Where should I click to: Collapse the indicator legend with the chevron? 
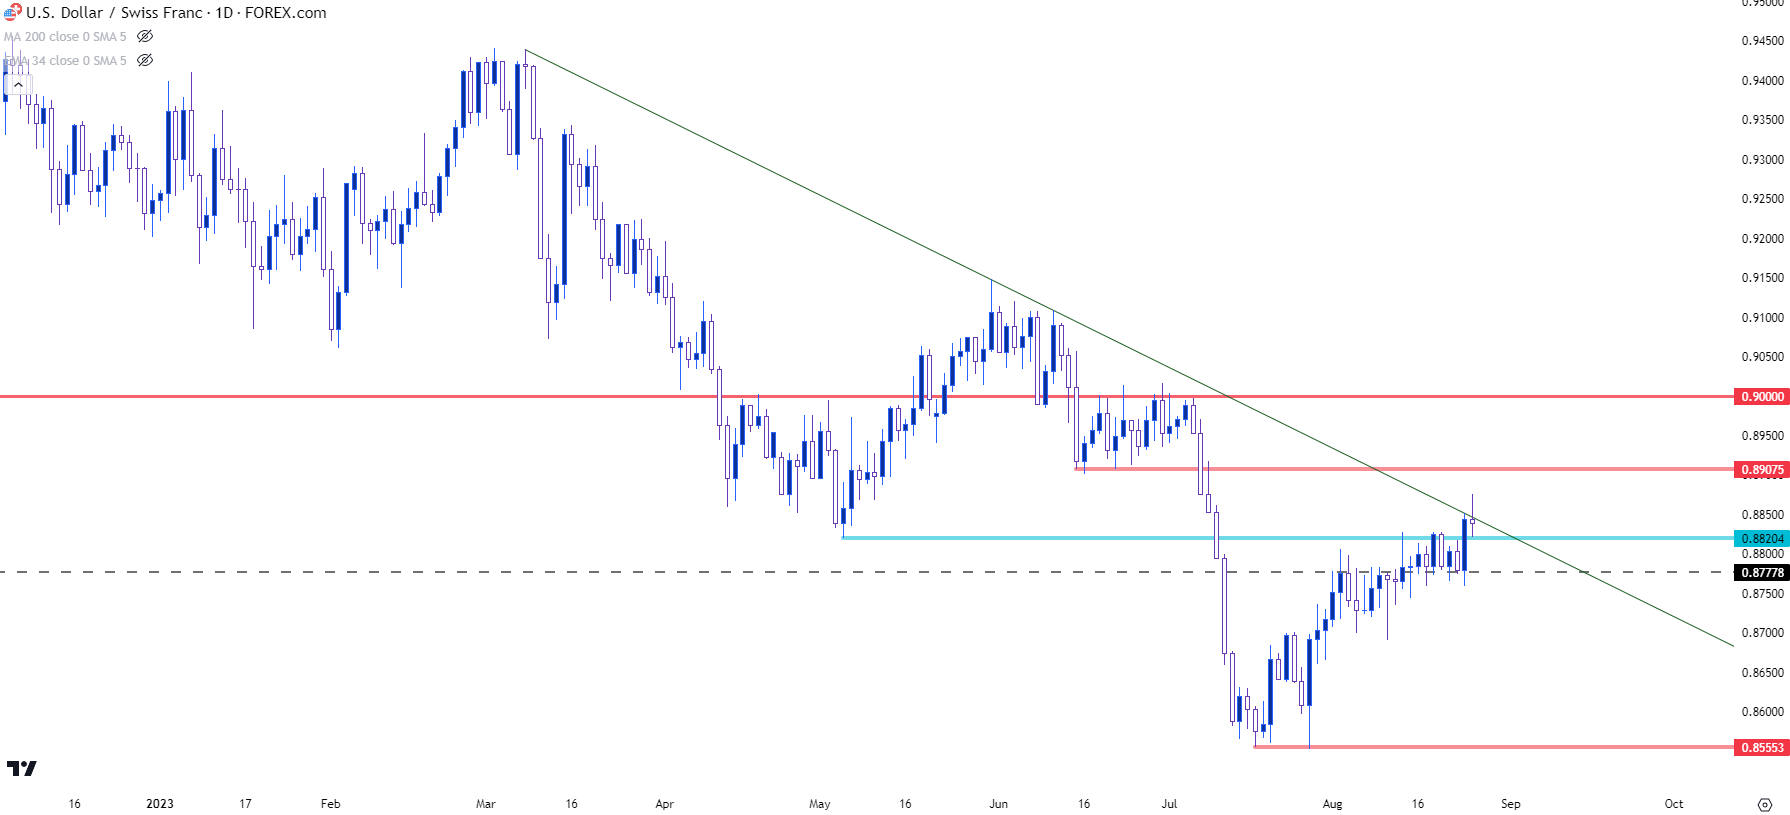point(18,85)
